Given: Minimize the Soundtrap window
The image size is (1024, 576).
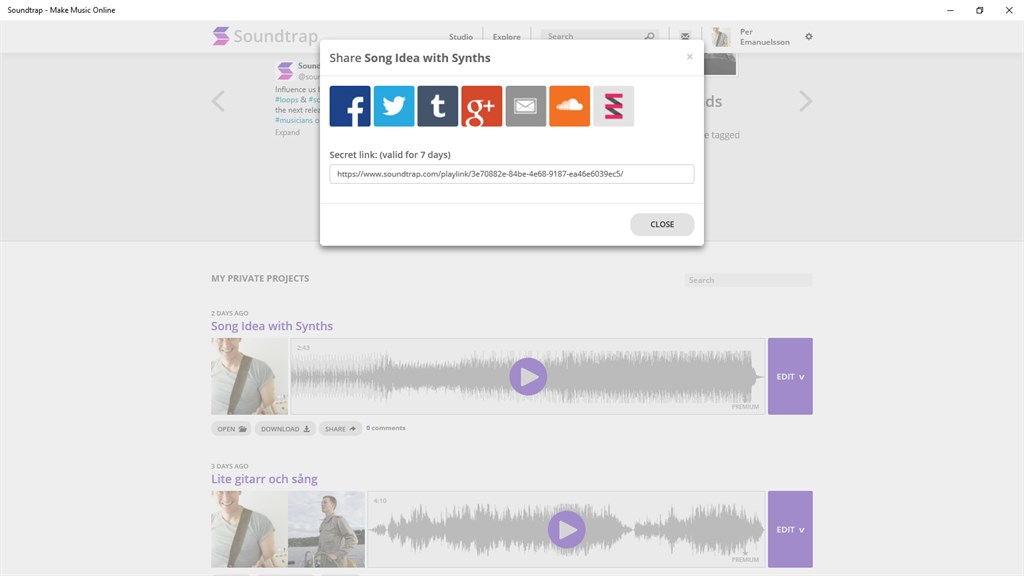Looking at the screenshot, I should 950,10.
